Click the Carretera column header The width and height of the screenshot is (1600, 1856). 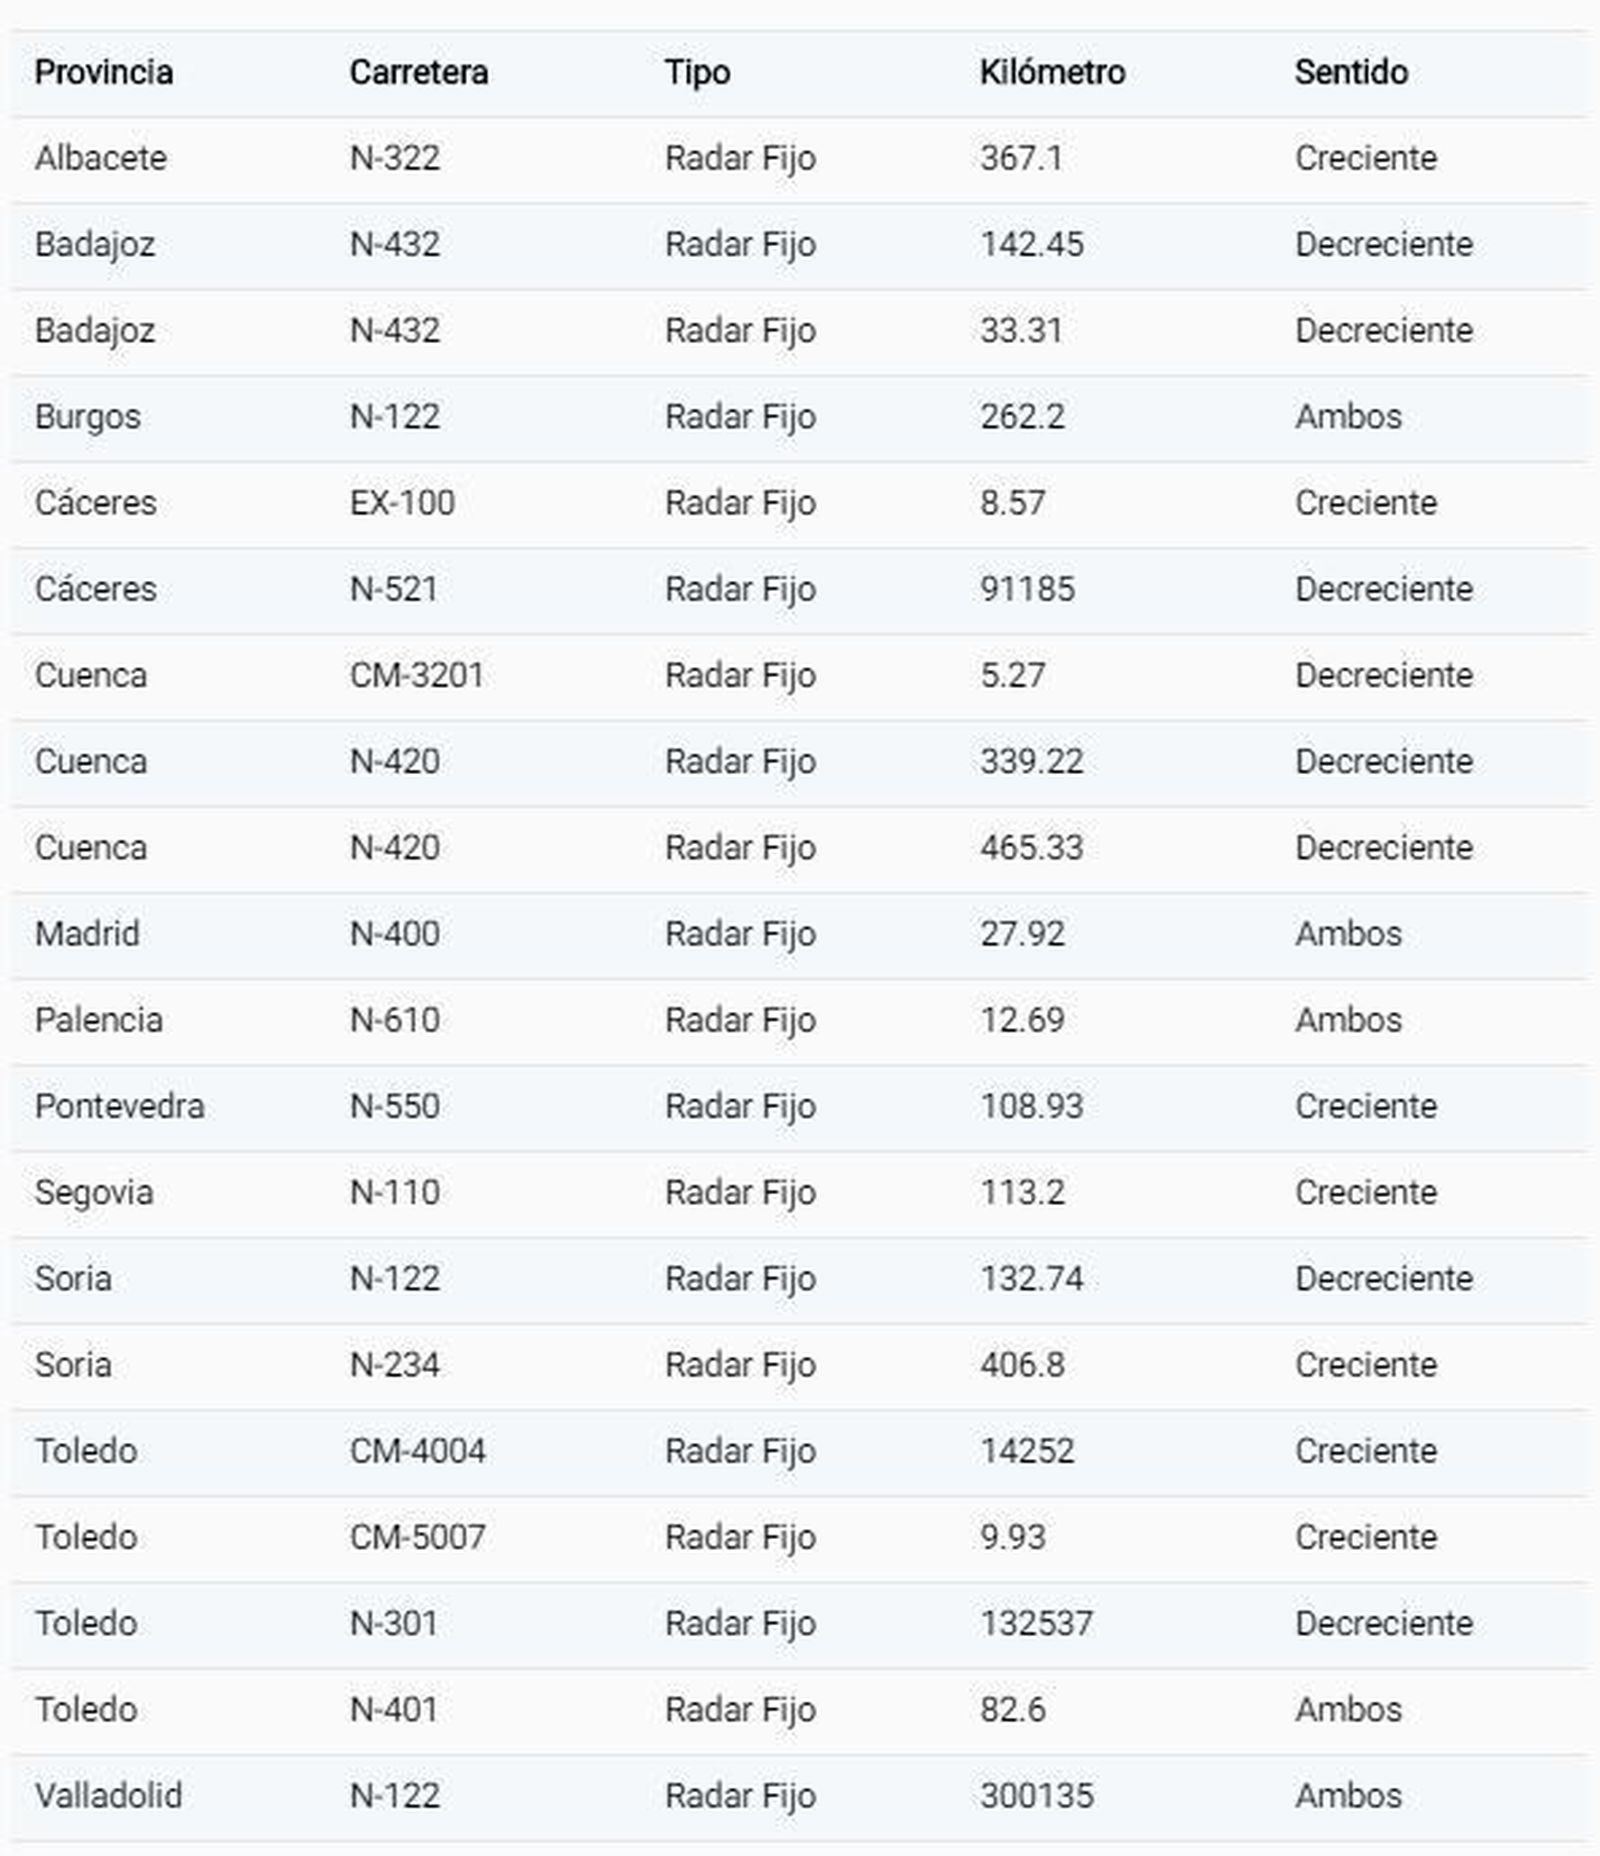click(x=418, y=72)
